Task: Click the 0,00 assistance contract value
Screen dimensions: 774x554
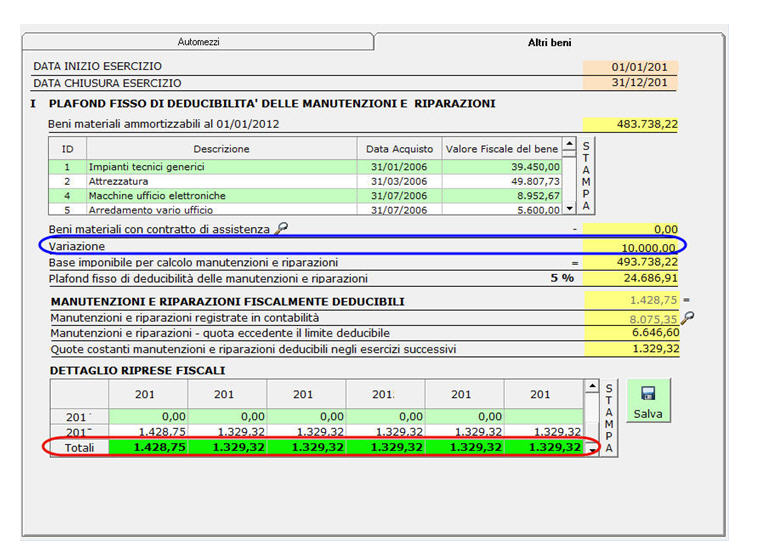Action: pos(630,229)
